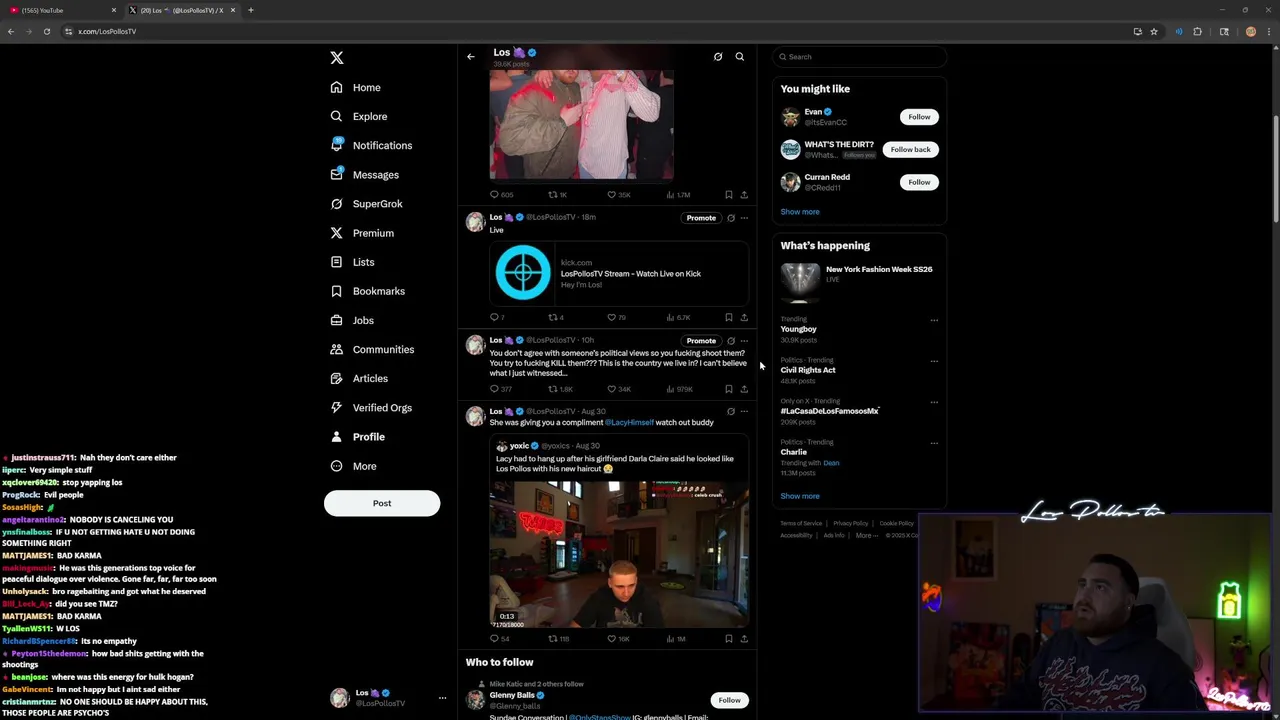1280x720 pixels.
Task: Bookmark the Live post
Action: [729, 318]
